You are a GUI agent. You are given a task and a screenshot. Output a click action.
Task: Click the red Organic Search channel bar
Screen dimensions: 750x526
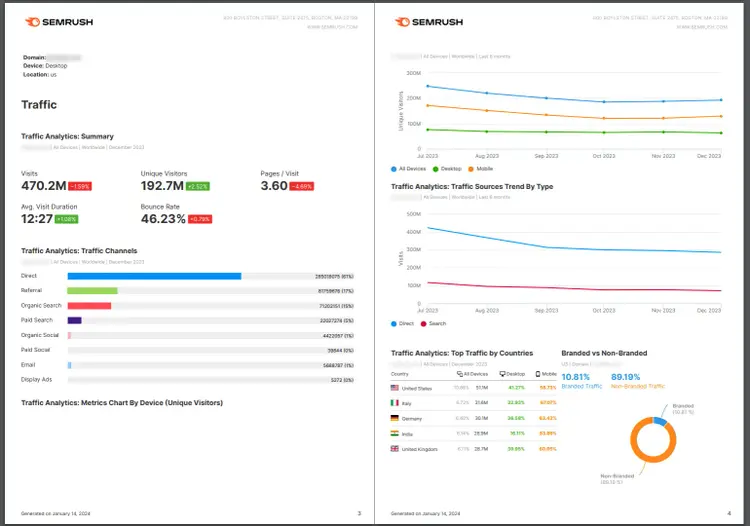[89, 306]
